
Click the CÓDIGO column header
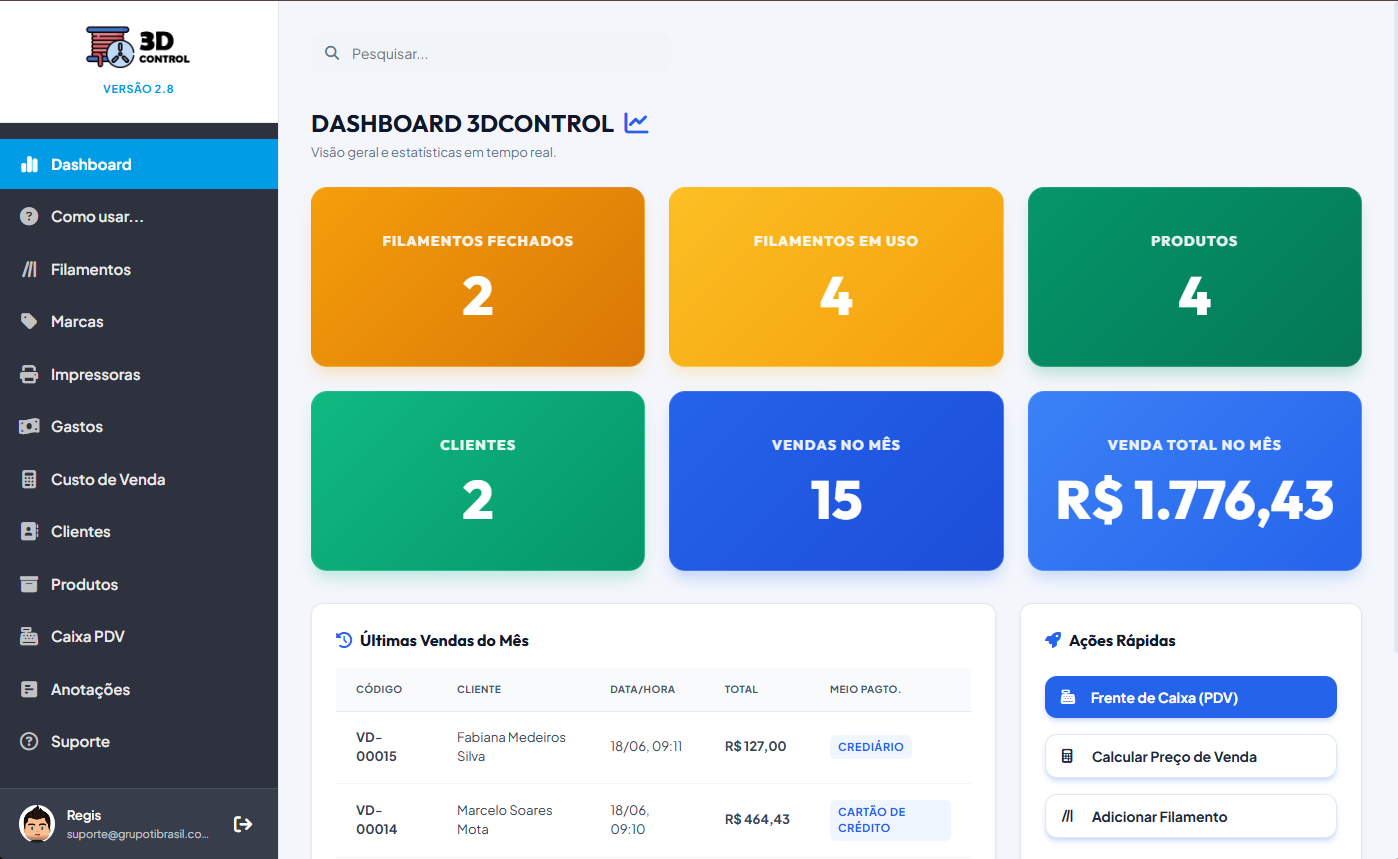point(379,689)
